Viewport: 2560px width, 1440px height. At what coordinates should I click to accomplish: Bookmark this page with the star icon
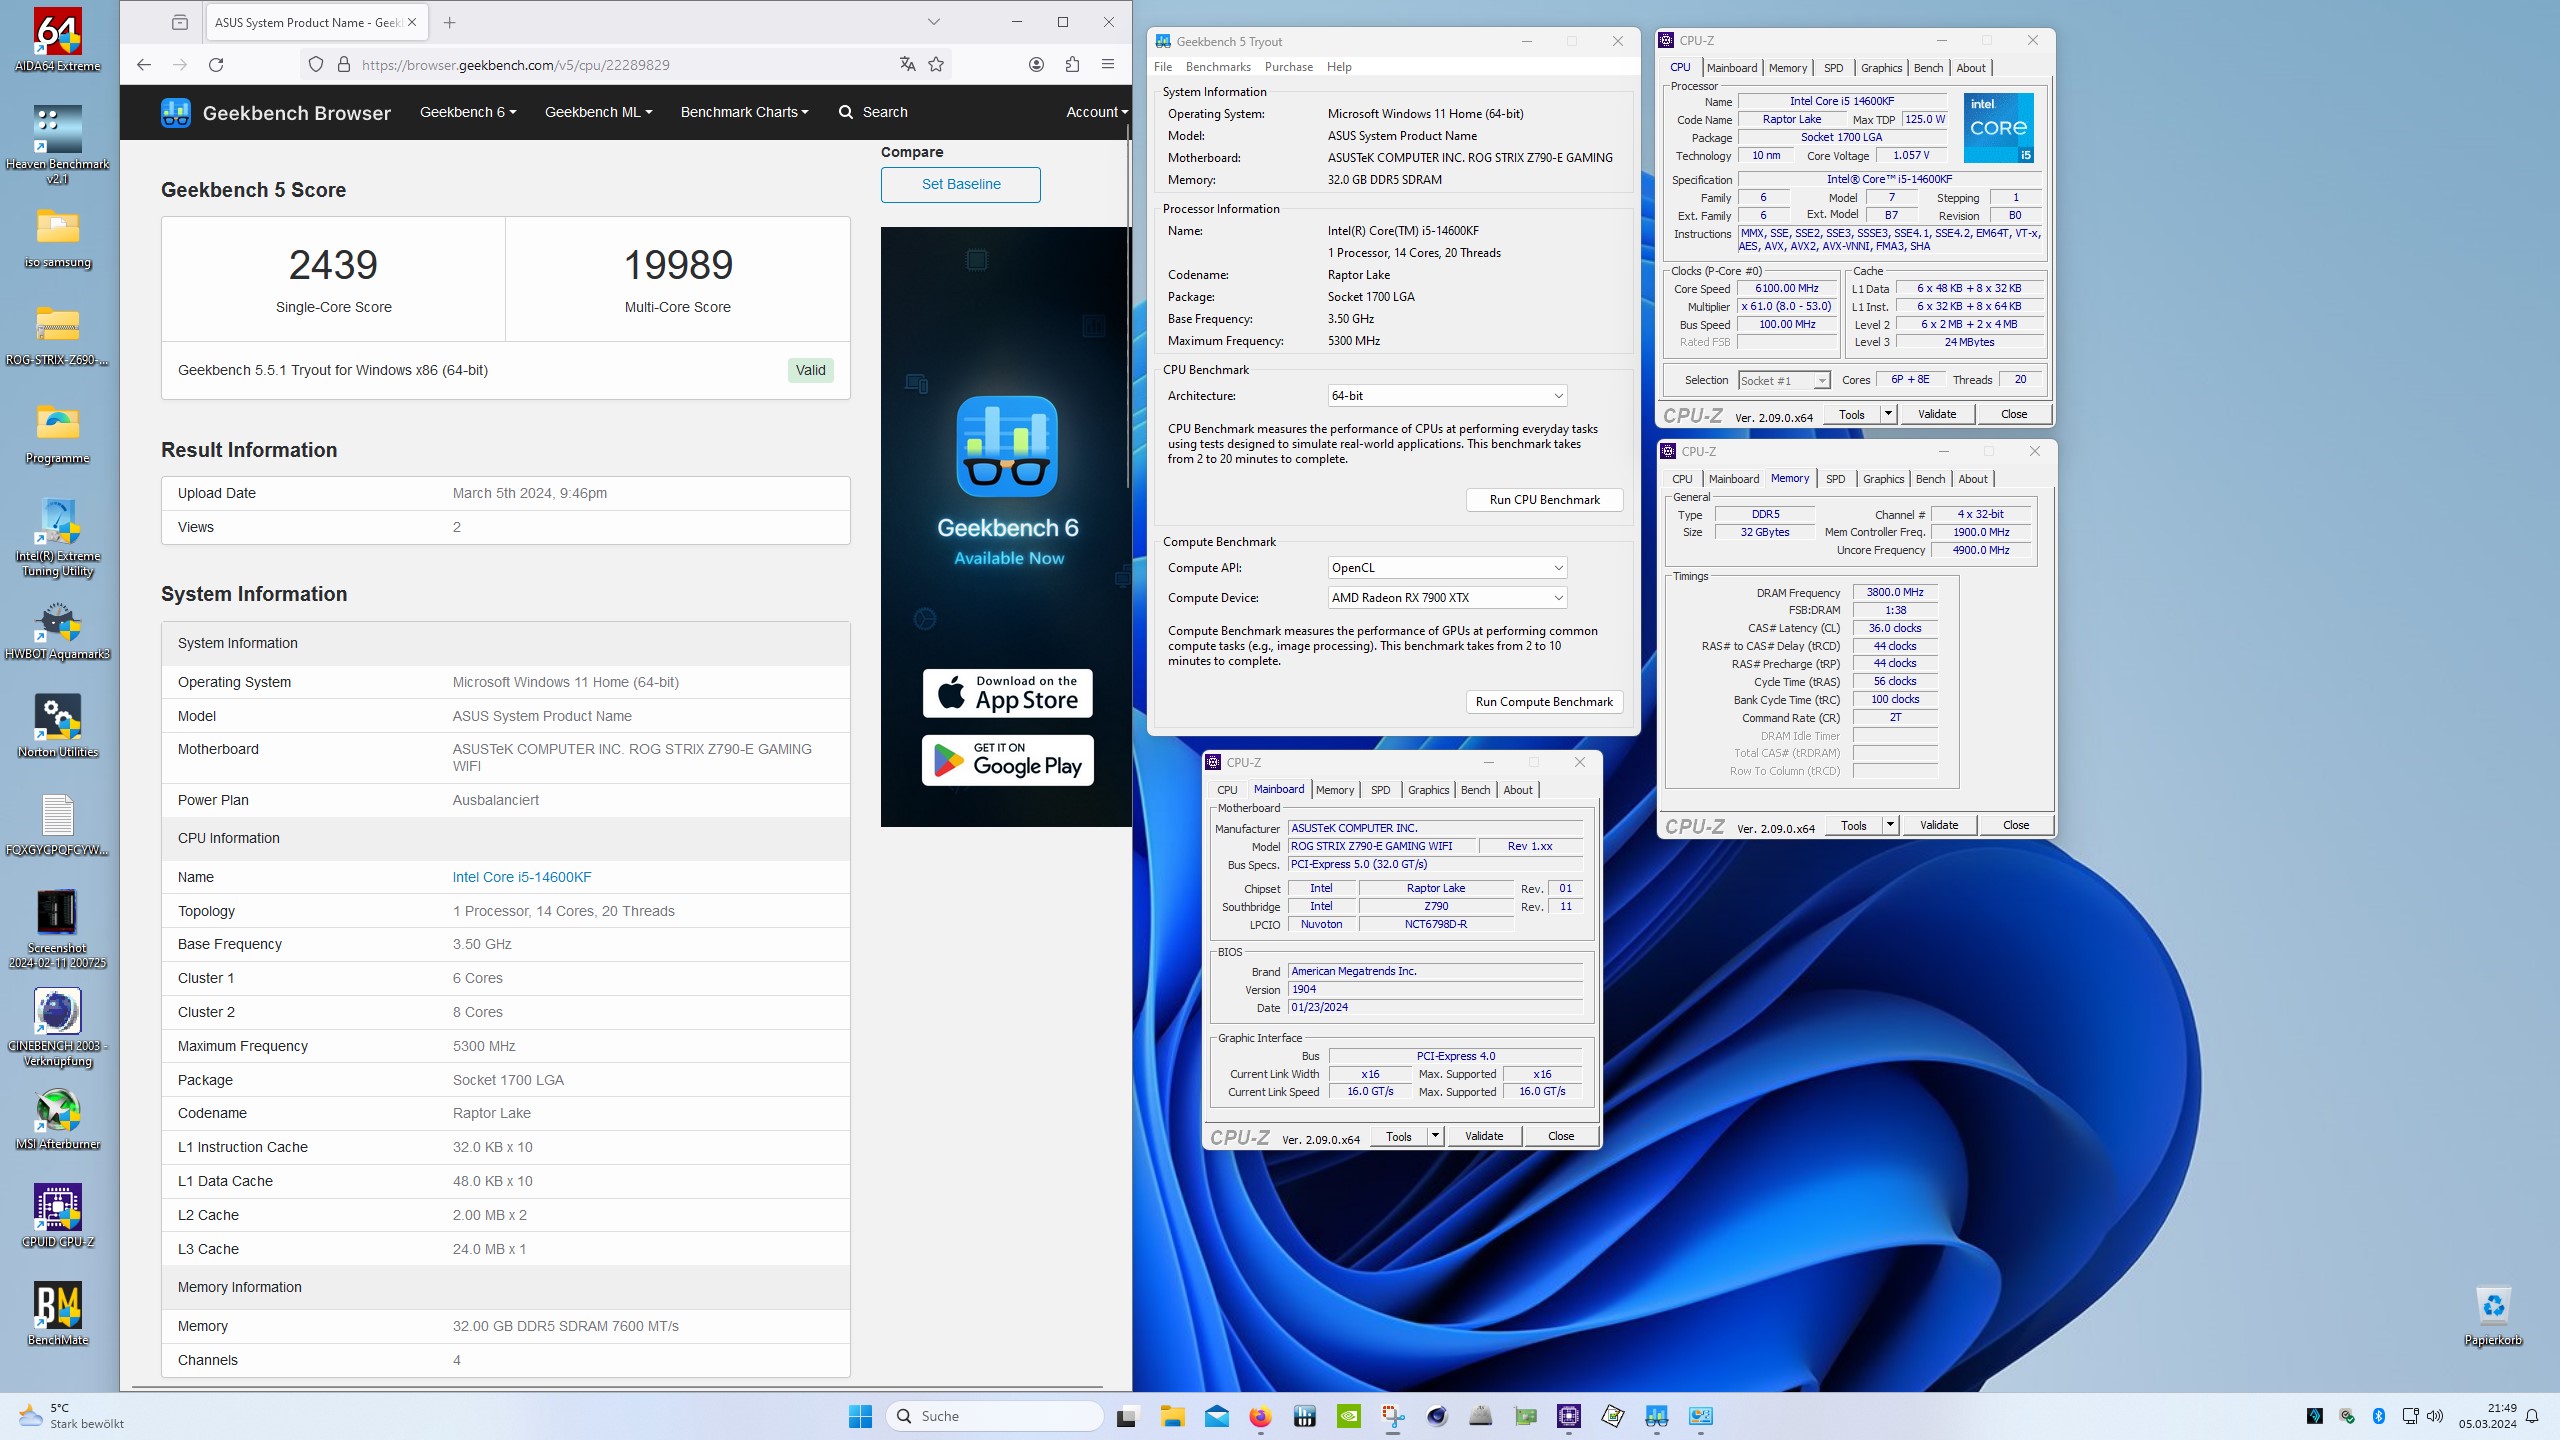[x=936, y=65]
